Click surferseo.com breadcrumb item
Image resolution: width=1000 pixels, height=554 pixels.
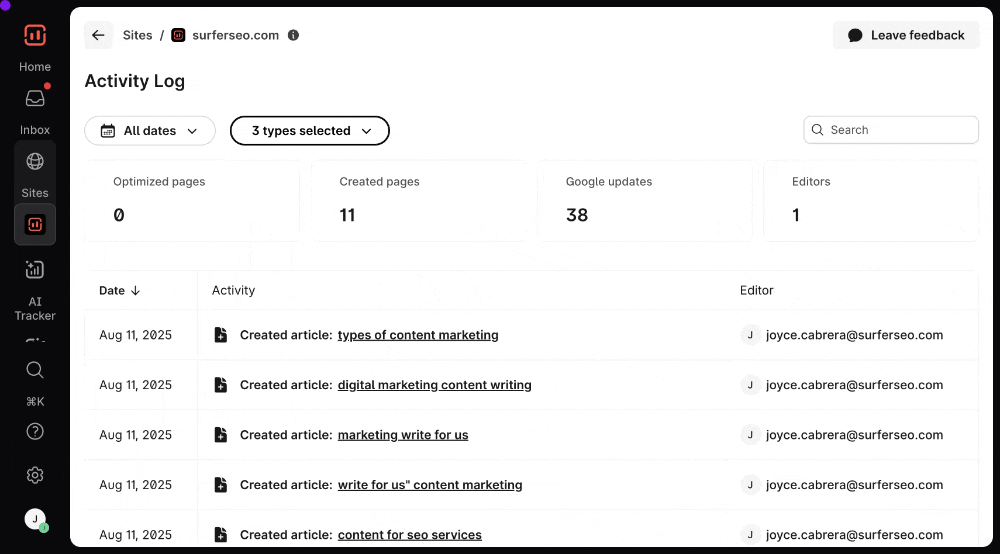coord(235,35)
